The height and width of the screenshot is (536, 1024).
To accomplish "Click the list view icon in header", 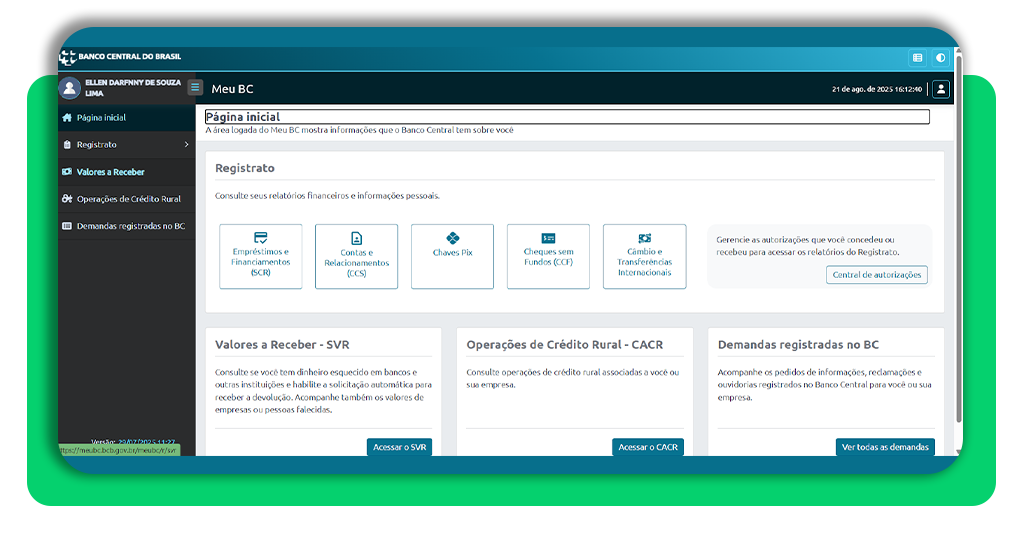I will click(917, 58).
